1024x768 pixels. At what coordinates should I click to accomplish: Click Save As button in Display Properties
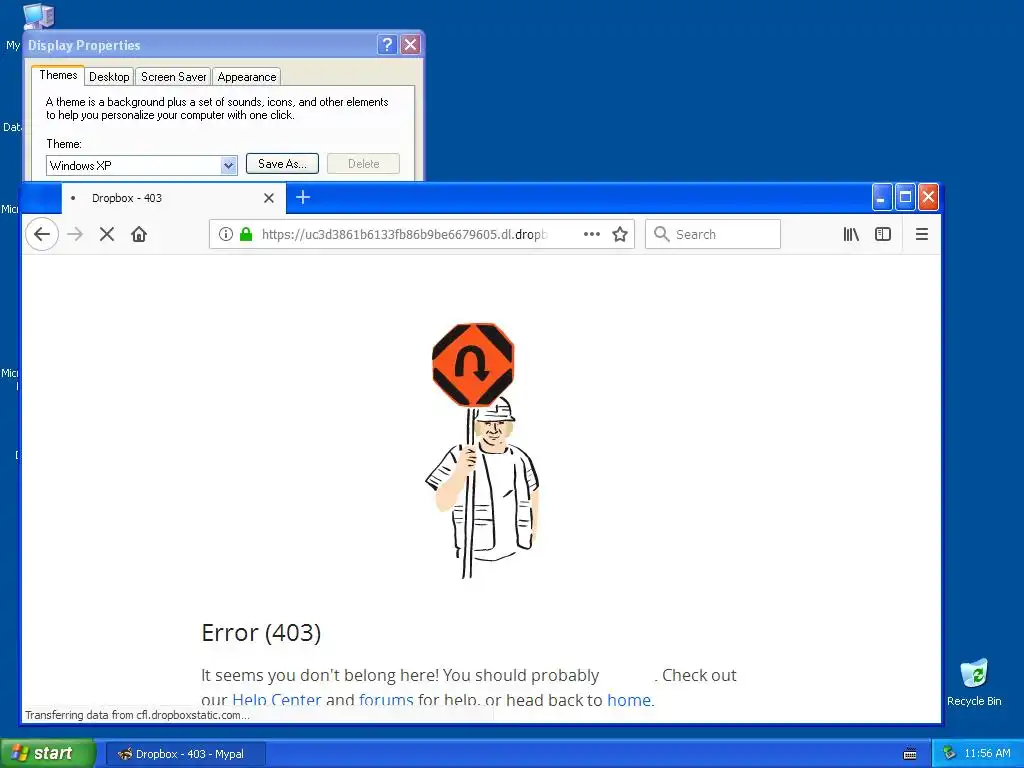click(x=282, y=164)
